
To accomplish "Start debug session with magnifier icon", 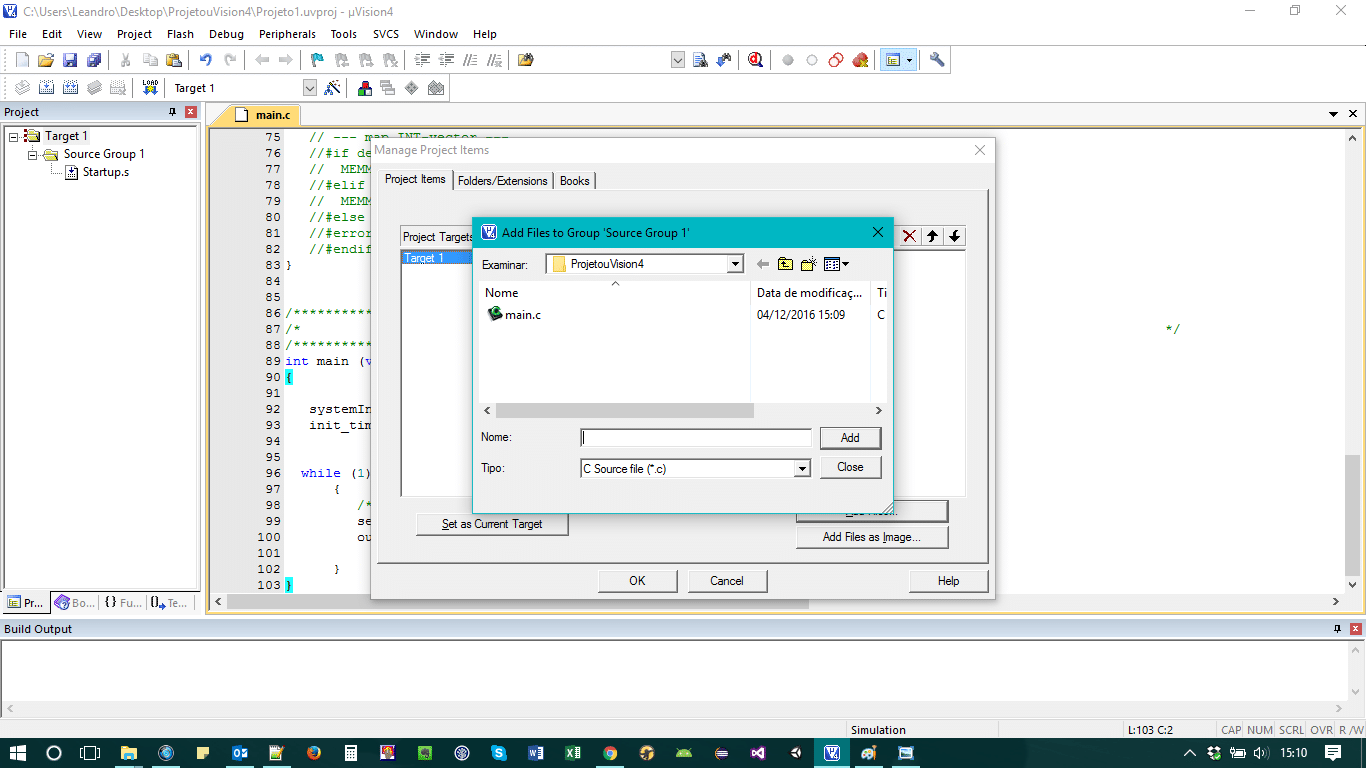I will click(755, 60).
